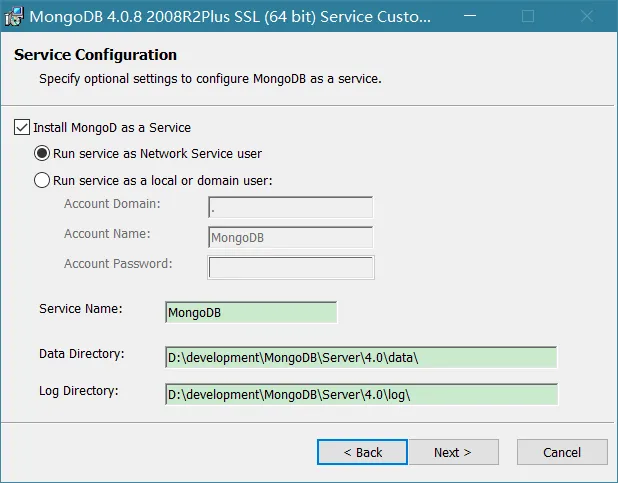Viewport: 618px width, 483px height.
Task: Click the Account Name field containing MongoDB
Action: pyautogui.click(x=290, y=237)
